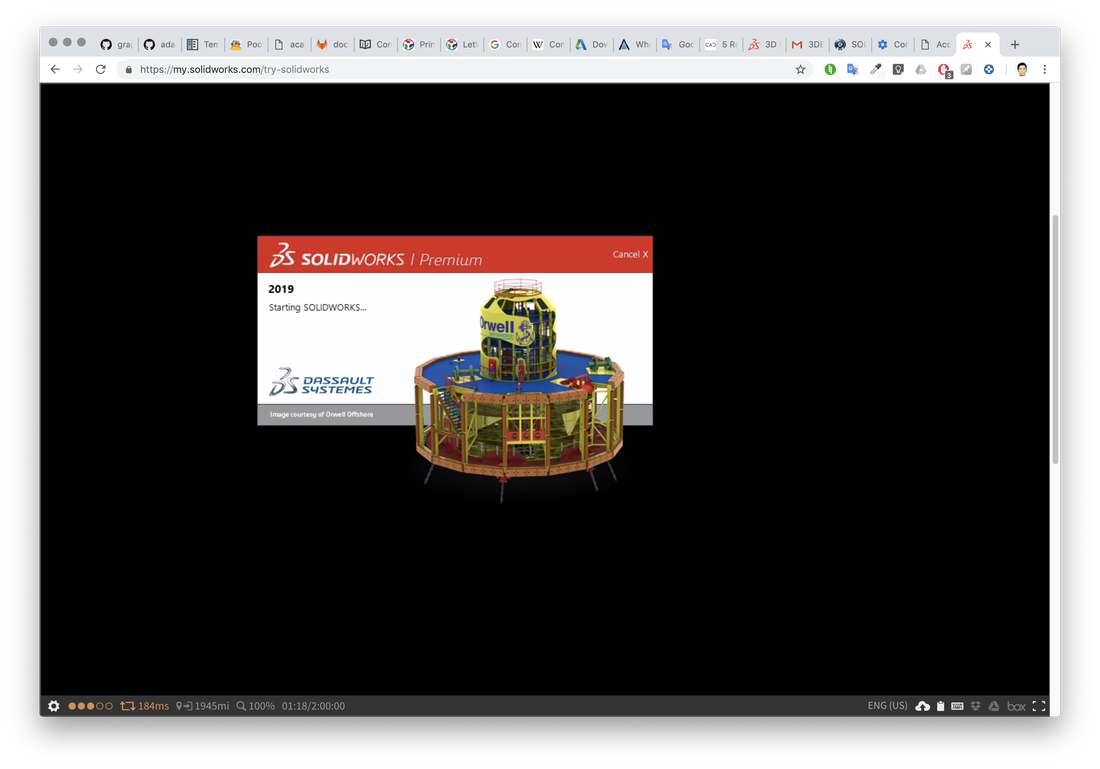Close the active SolidWorks tab
The width and height of the screenshot is (1100, 769).
point(988,44)
